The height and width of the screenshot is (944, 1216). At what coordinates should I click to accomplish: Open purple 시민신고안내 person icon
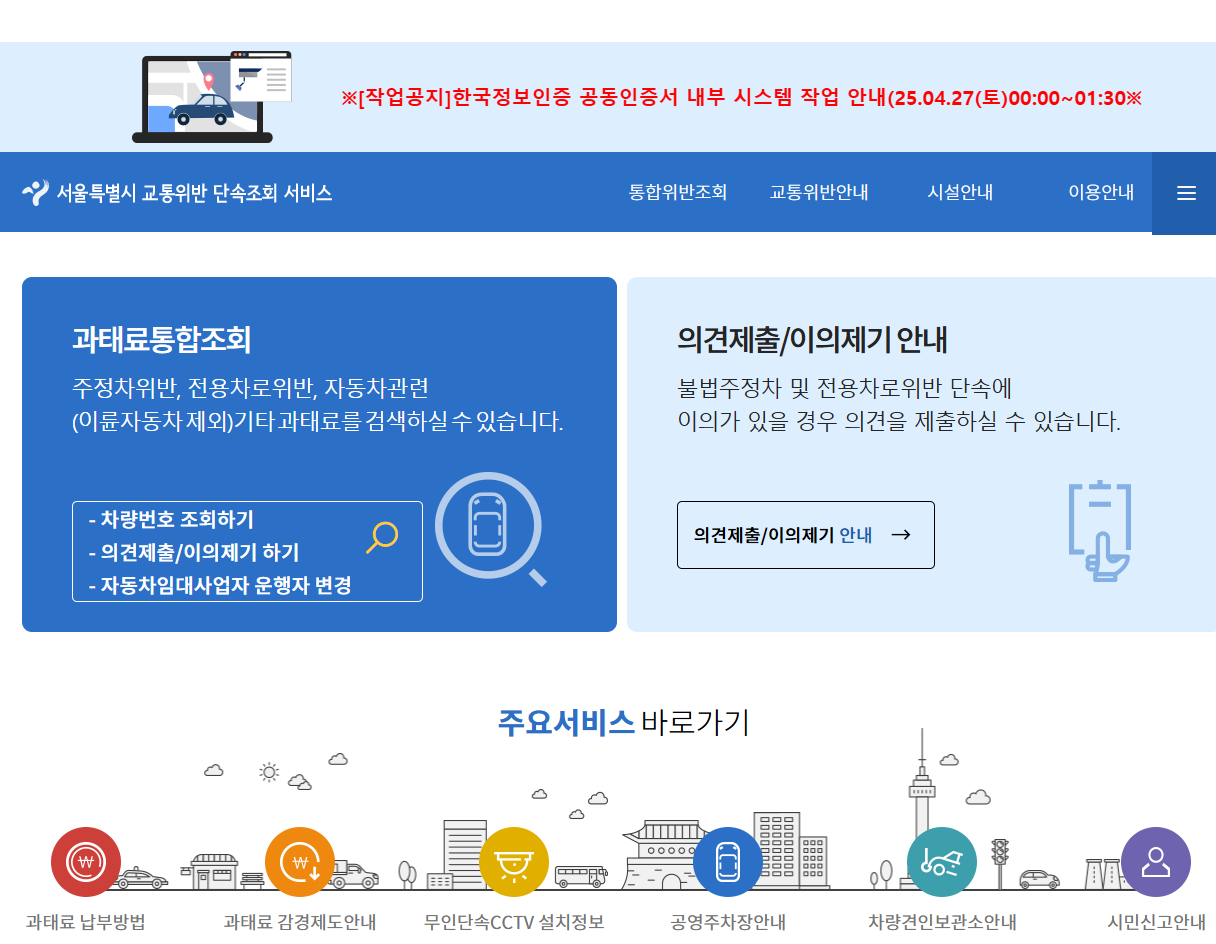pos(1156,862)
